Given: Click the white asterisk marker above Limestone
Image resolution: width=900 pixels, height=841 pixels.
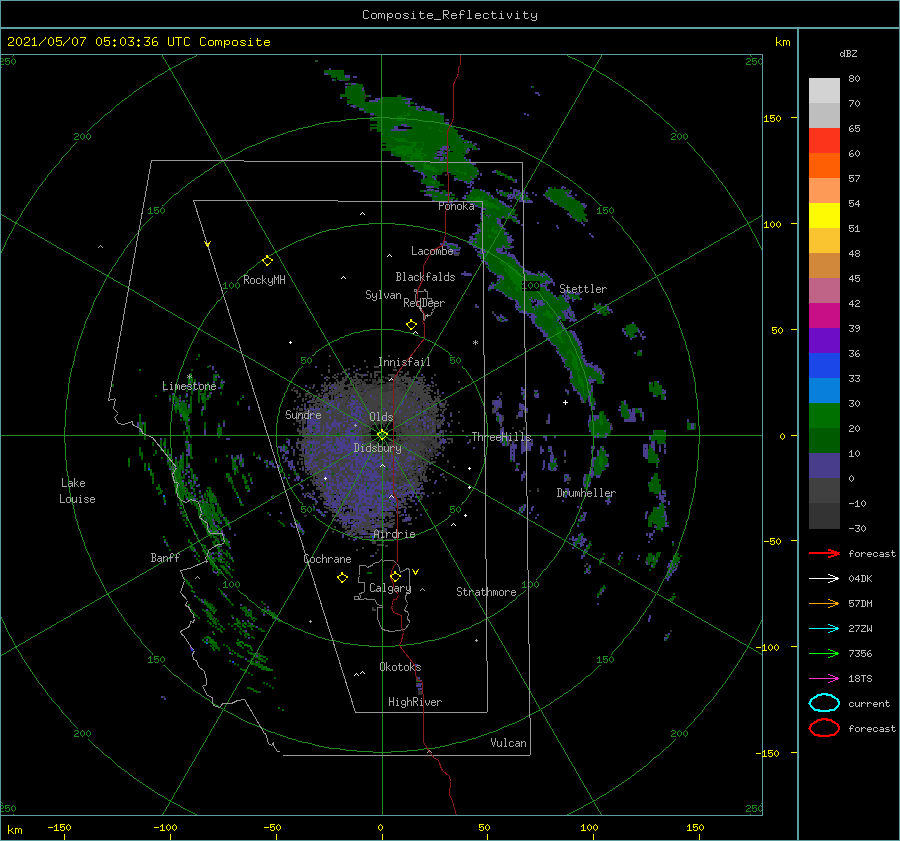Looking at the screenshot, I should pos(189,377).
